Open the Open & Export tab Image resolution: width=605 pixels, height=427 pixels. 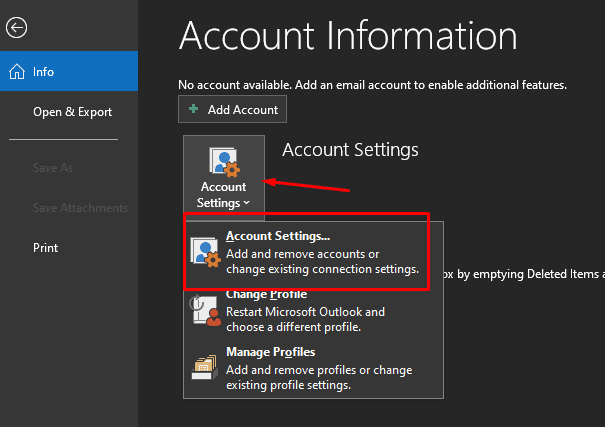click(x=69, y=112)
